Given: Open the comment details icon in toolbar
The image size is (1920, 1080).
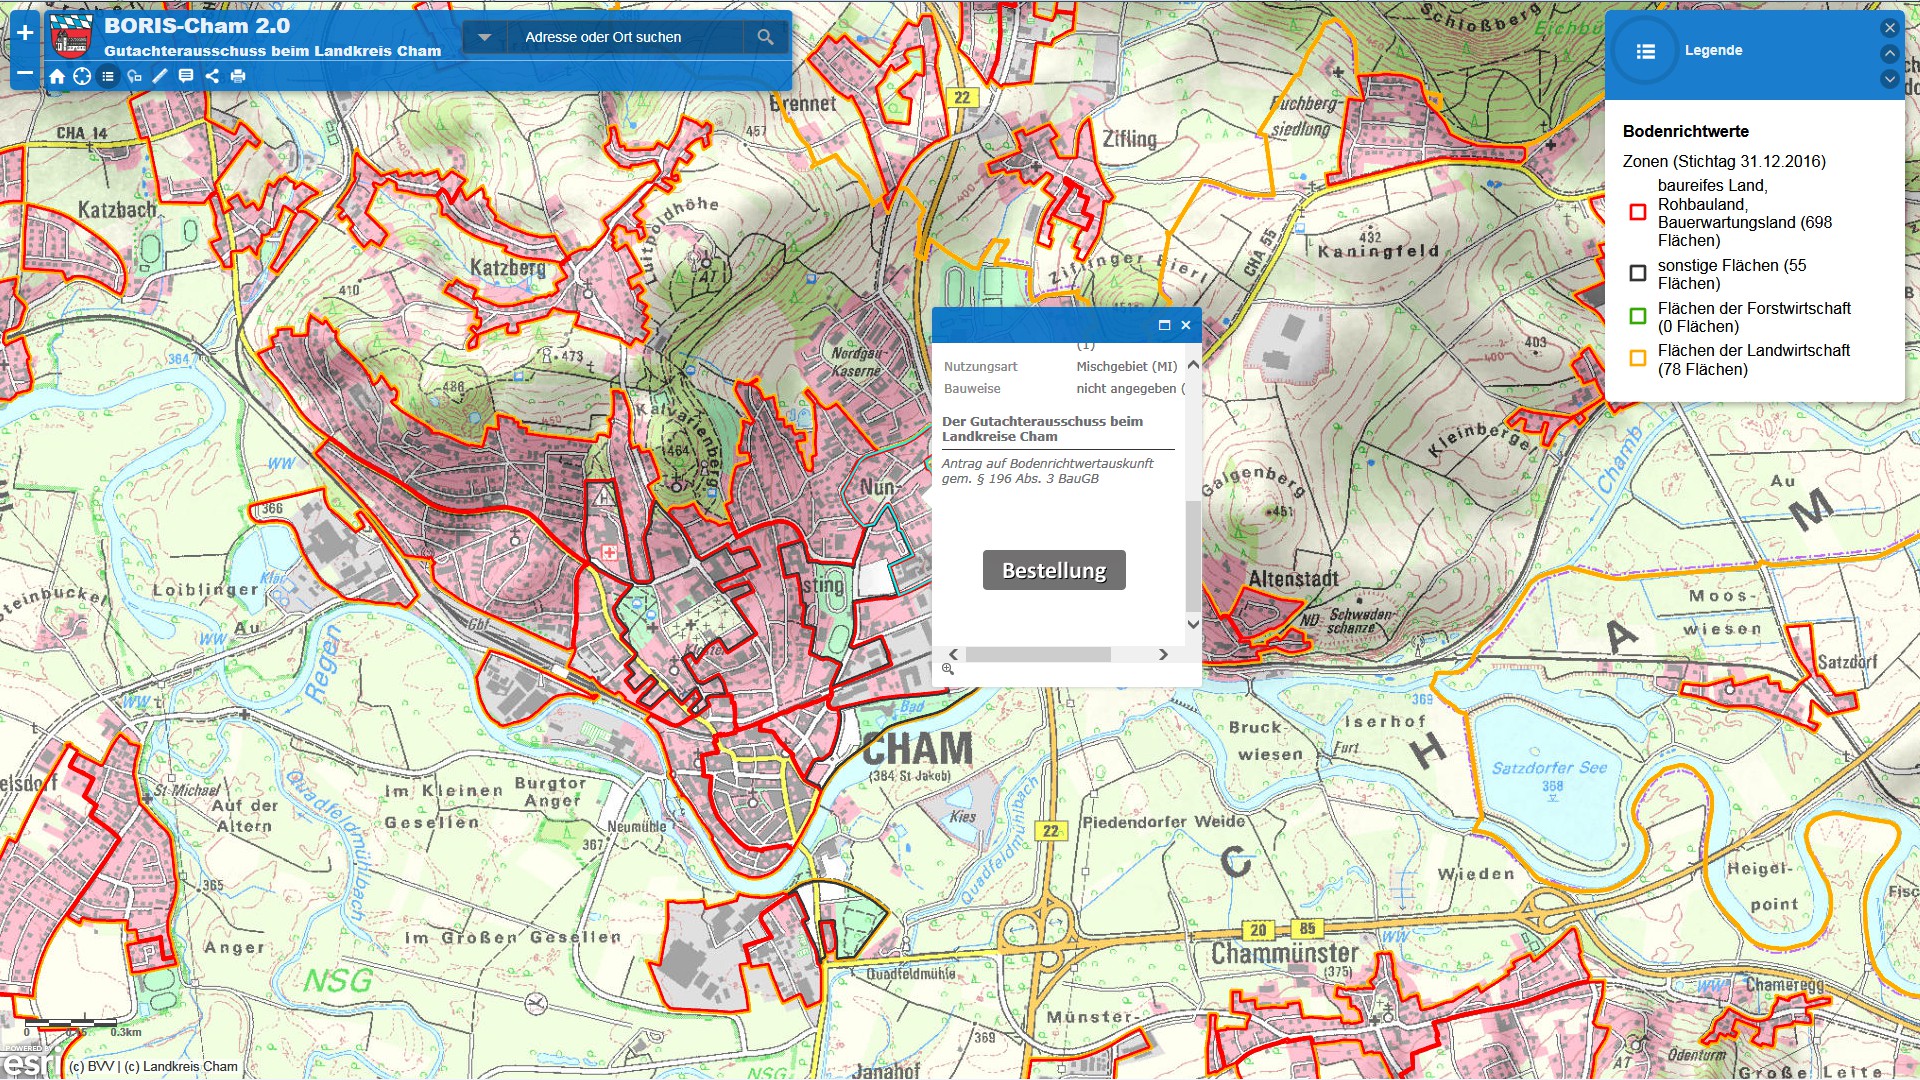Looking at the screenshot, I should point(186,76).
